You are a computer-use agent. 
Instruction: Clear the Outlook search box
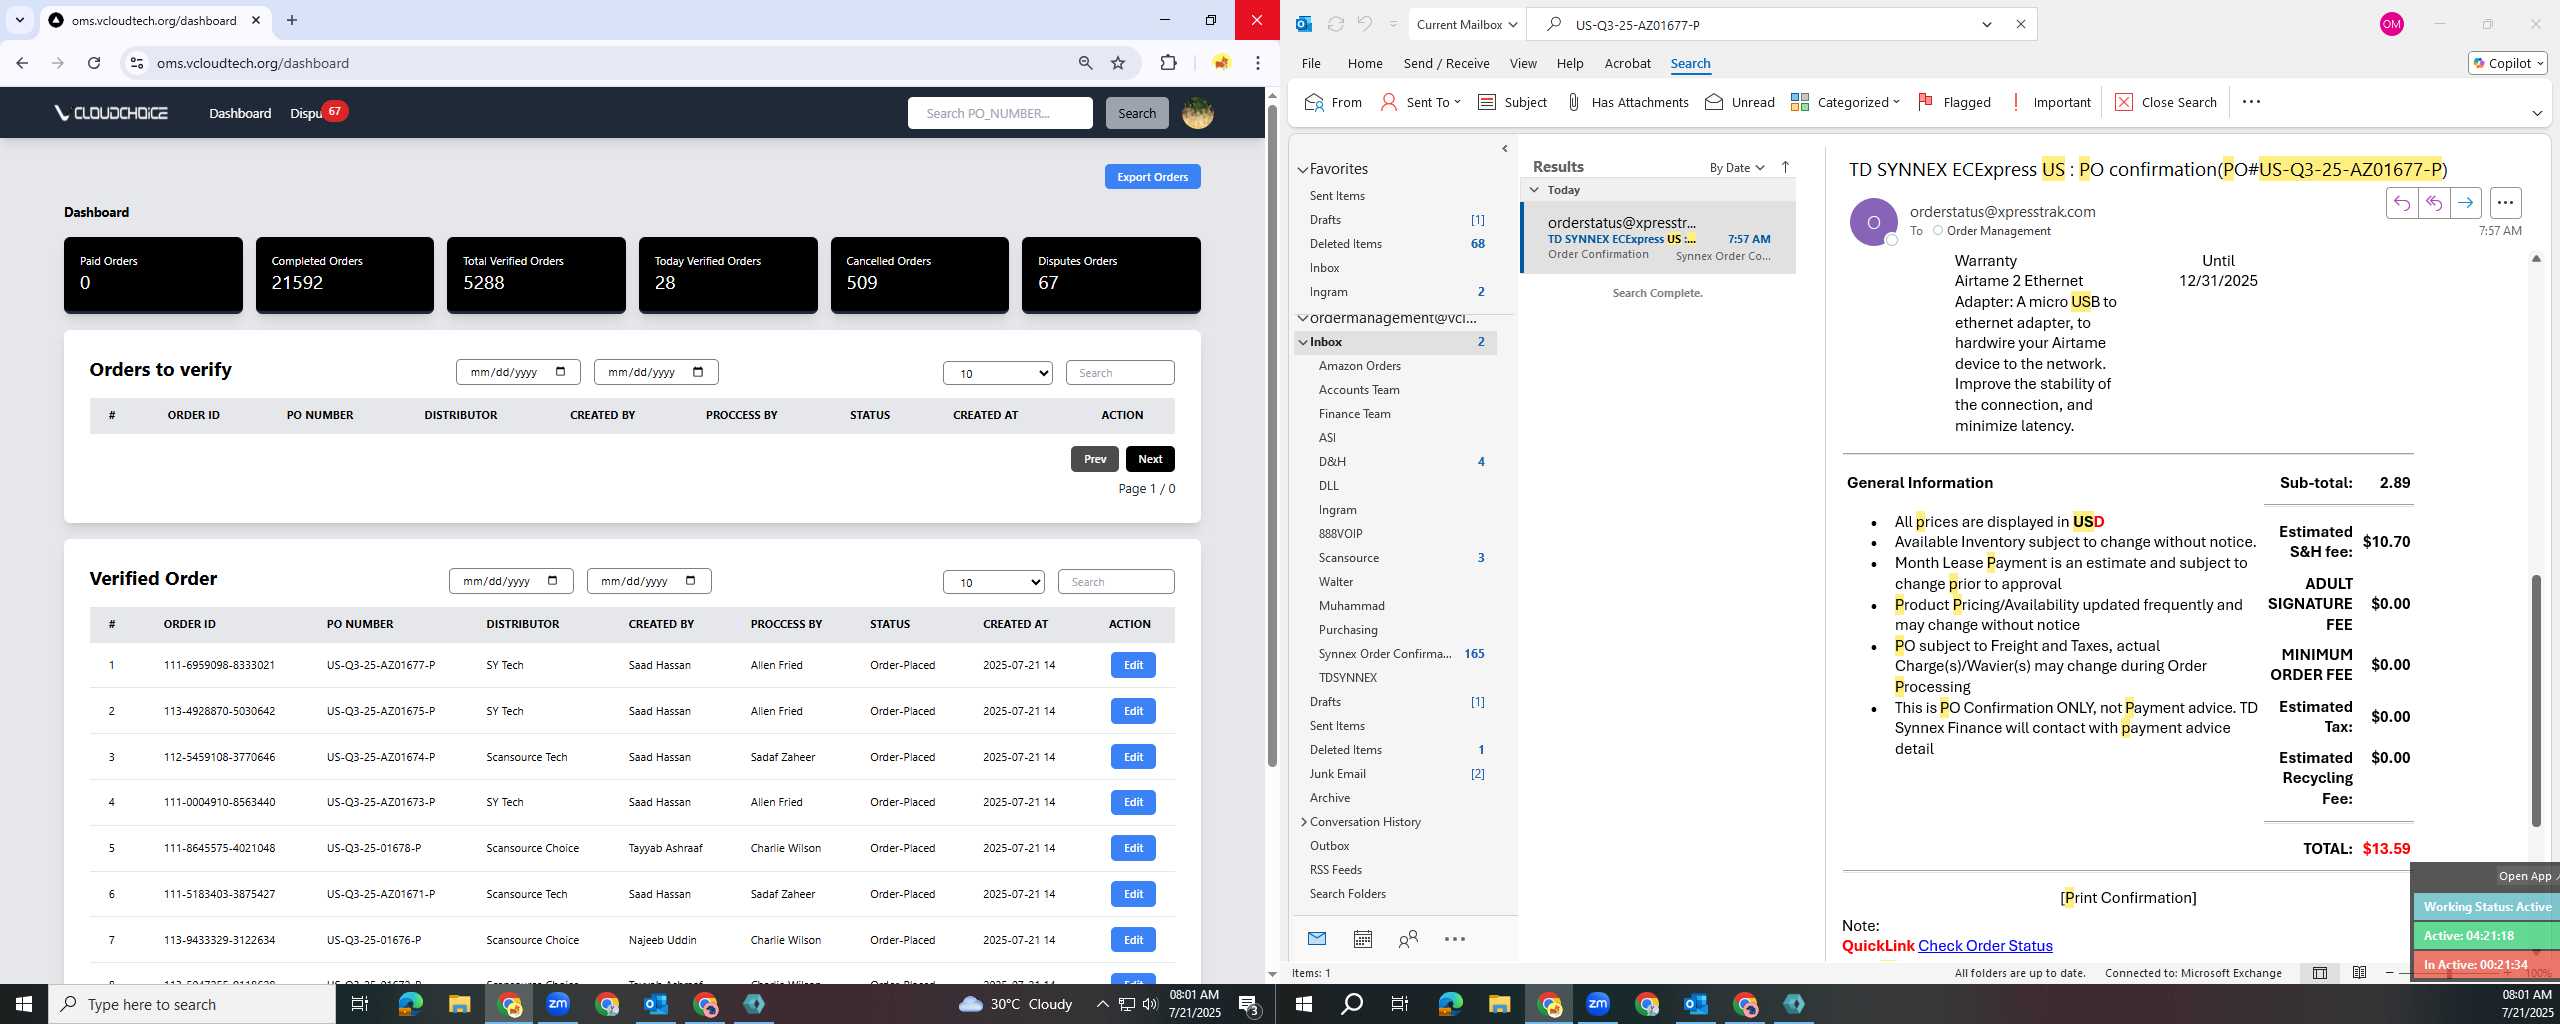tap(2020, 24)
